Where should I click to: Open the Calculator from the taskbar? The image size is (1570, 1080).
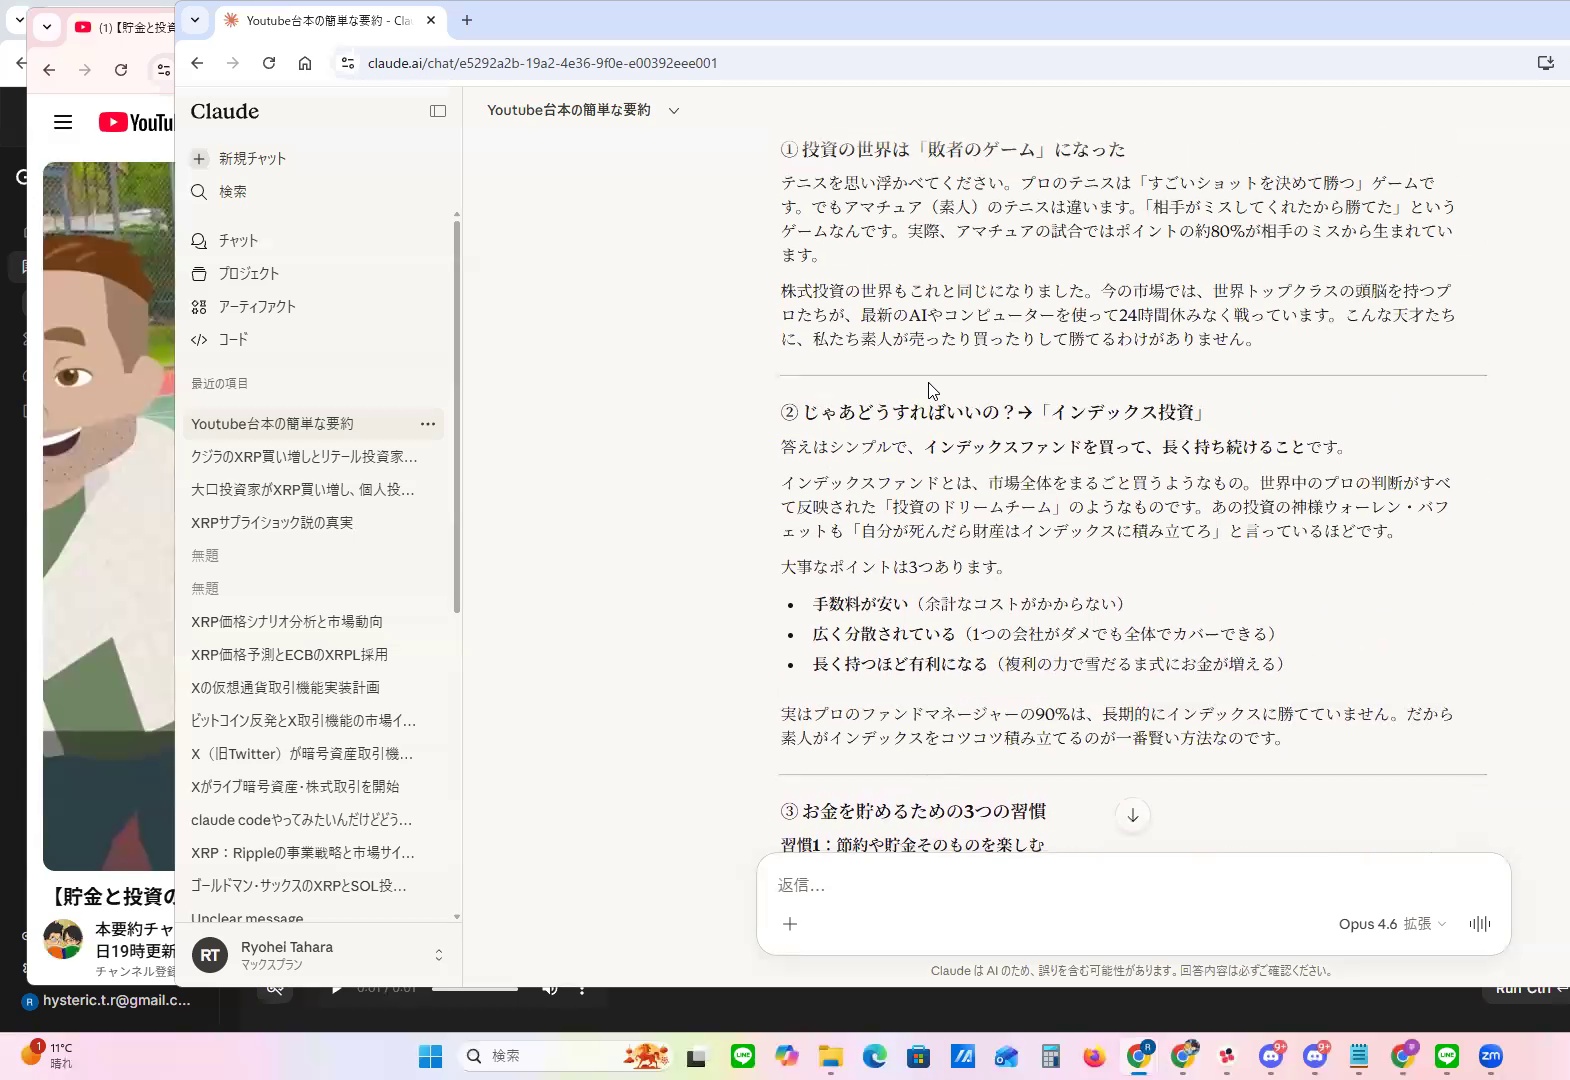click(x=1051, y=1056)
